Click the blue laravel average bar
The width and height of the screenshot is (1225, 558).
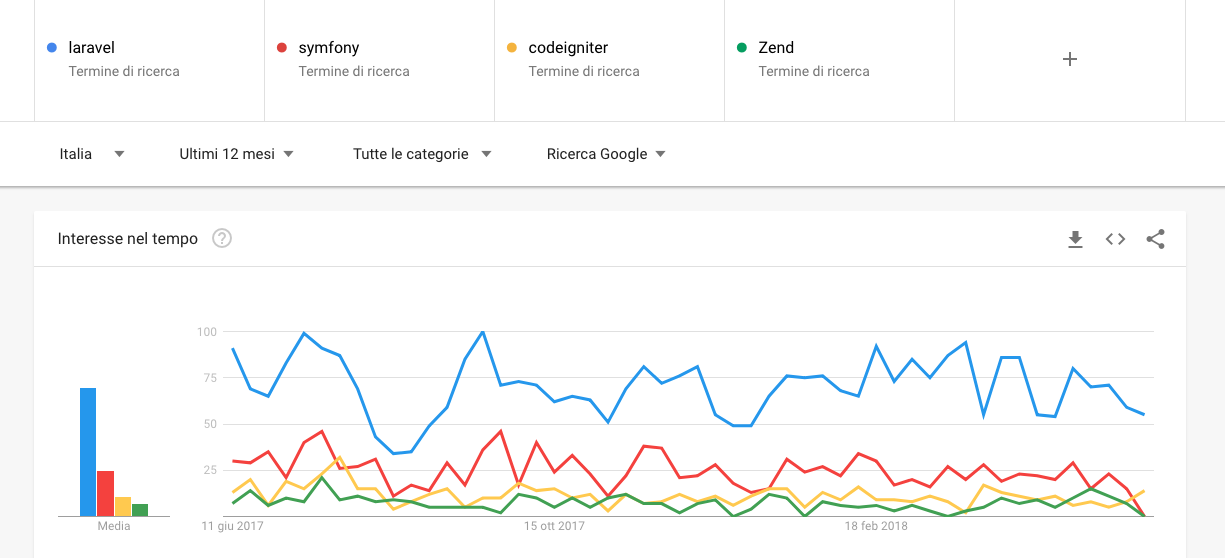(88, 452)
